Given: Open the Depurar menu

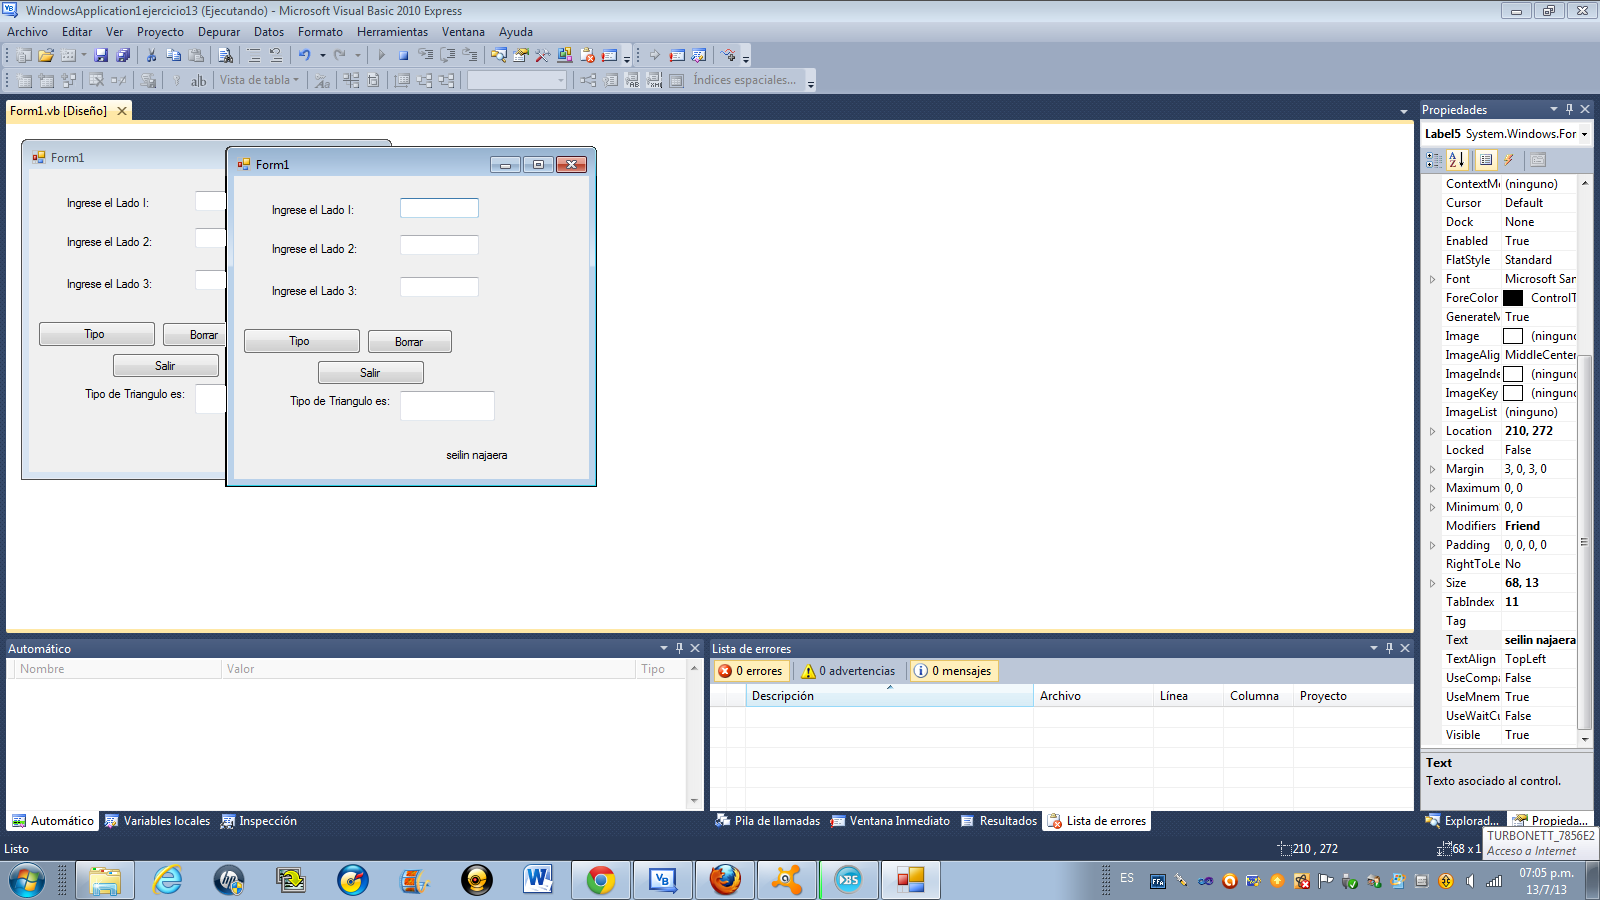Looking at the screenshot, I should [218, 31].
